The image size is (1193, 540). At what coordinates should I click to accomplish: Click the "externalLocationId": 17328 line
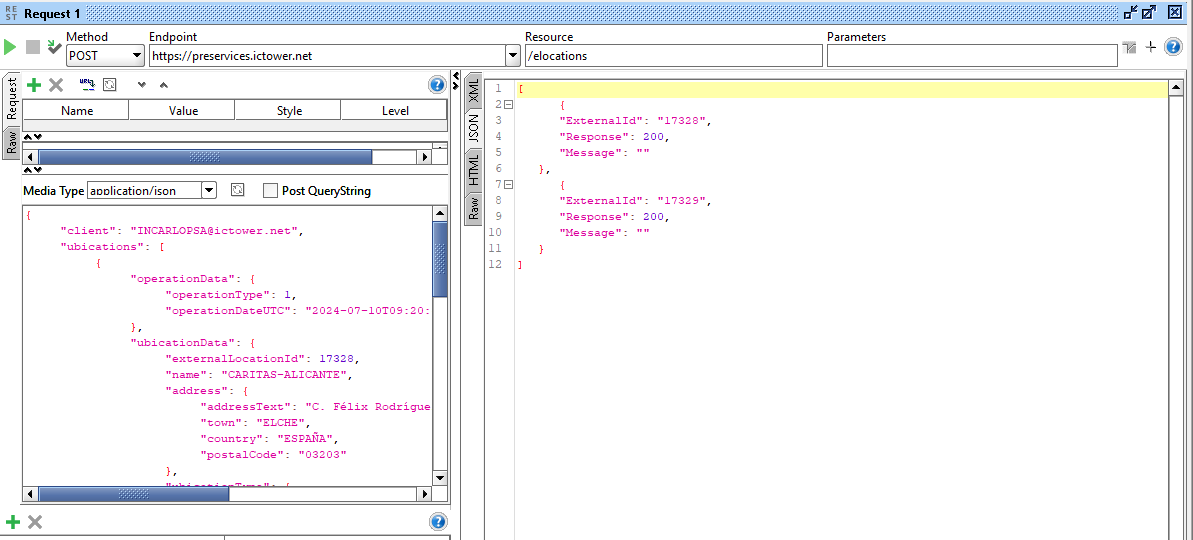262,358
